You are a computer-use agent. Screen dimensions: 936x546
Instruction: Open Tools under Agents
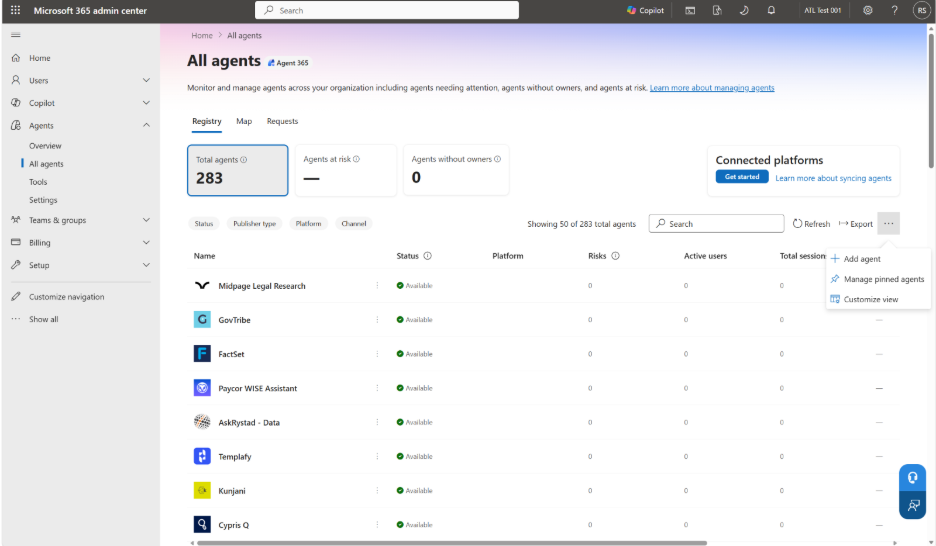click(x=38, y=181)
